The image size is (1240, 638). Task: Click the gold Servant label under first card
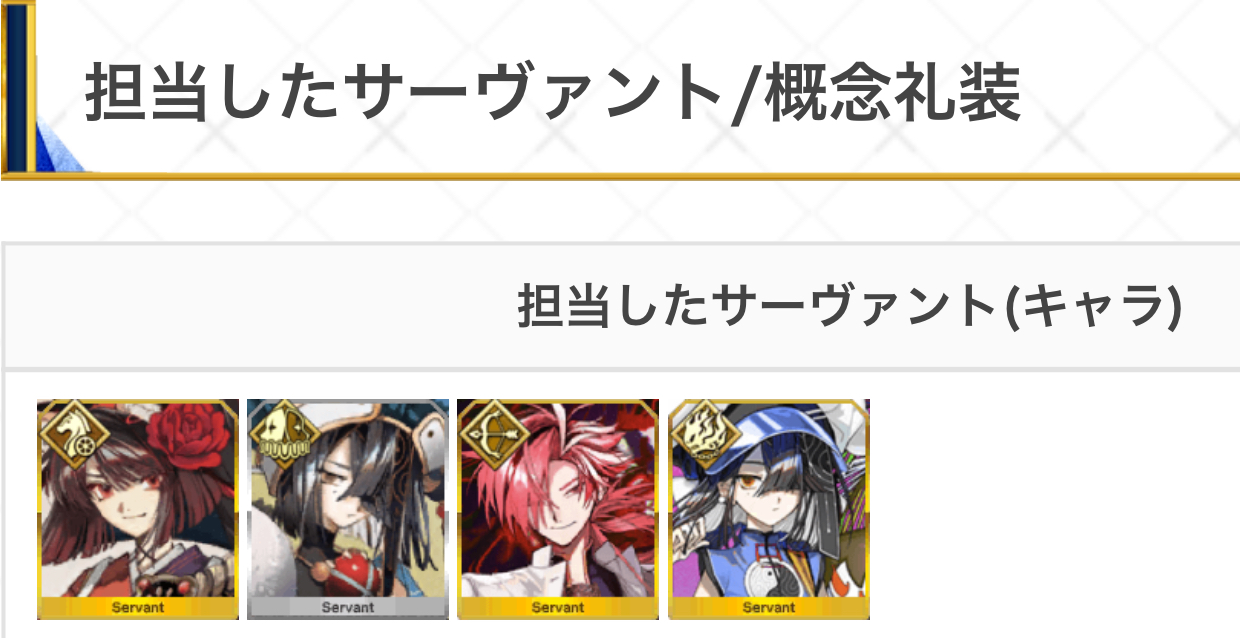point(138,607)
